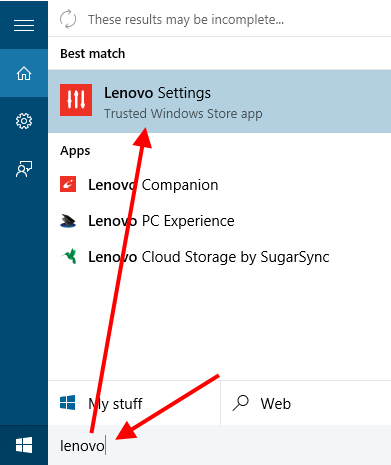Click the refresh icon beside the incomplete results notice
The image size is (391, 465).
(68, 19)
